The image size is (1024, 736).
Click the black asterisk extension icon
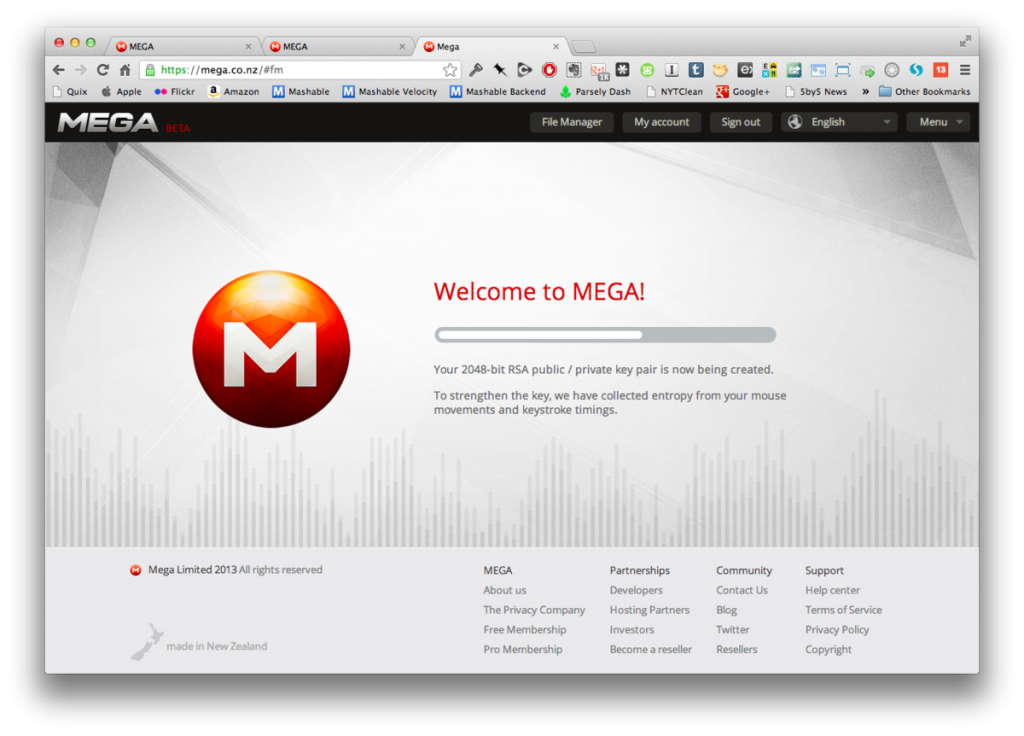coord(622,69)
